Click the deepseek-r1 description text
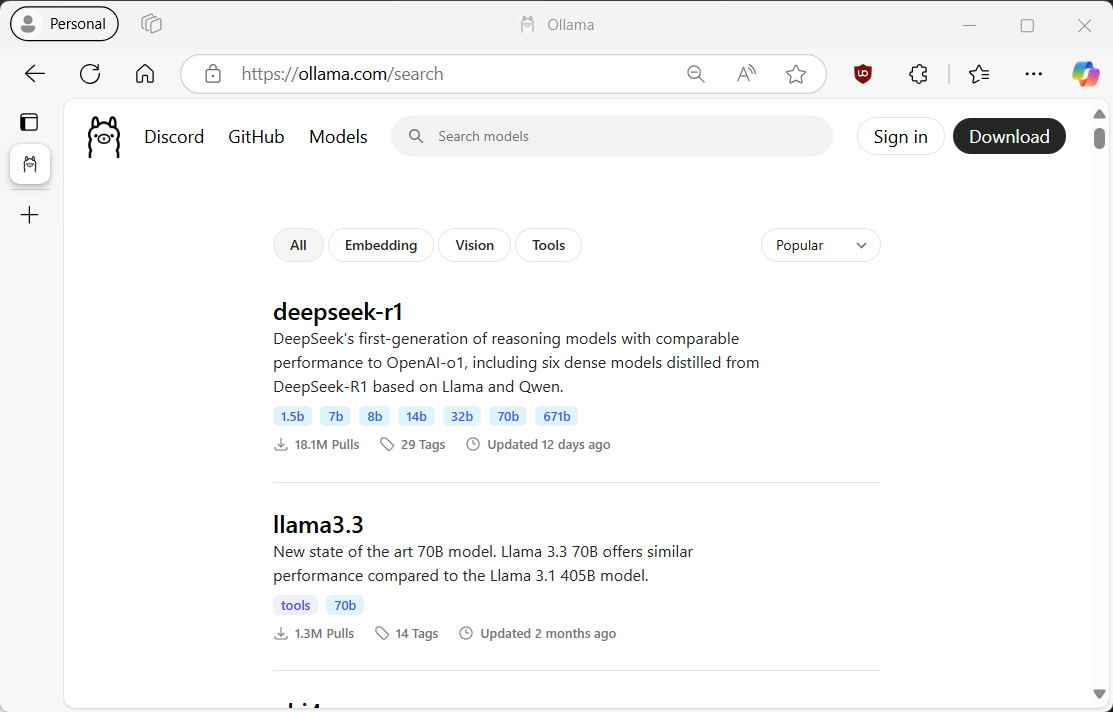 [x=516, y=363]
